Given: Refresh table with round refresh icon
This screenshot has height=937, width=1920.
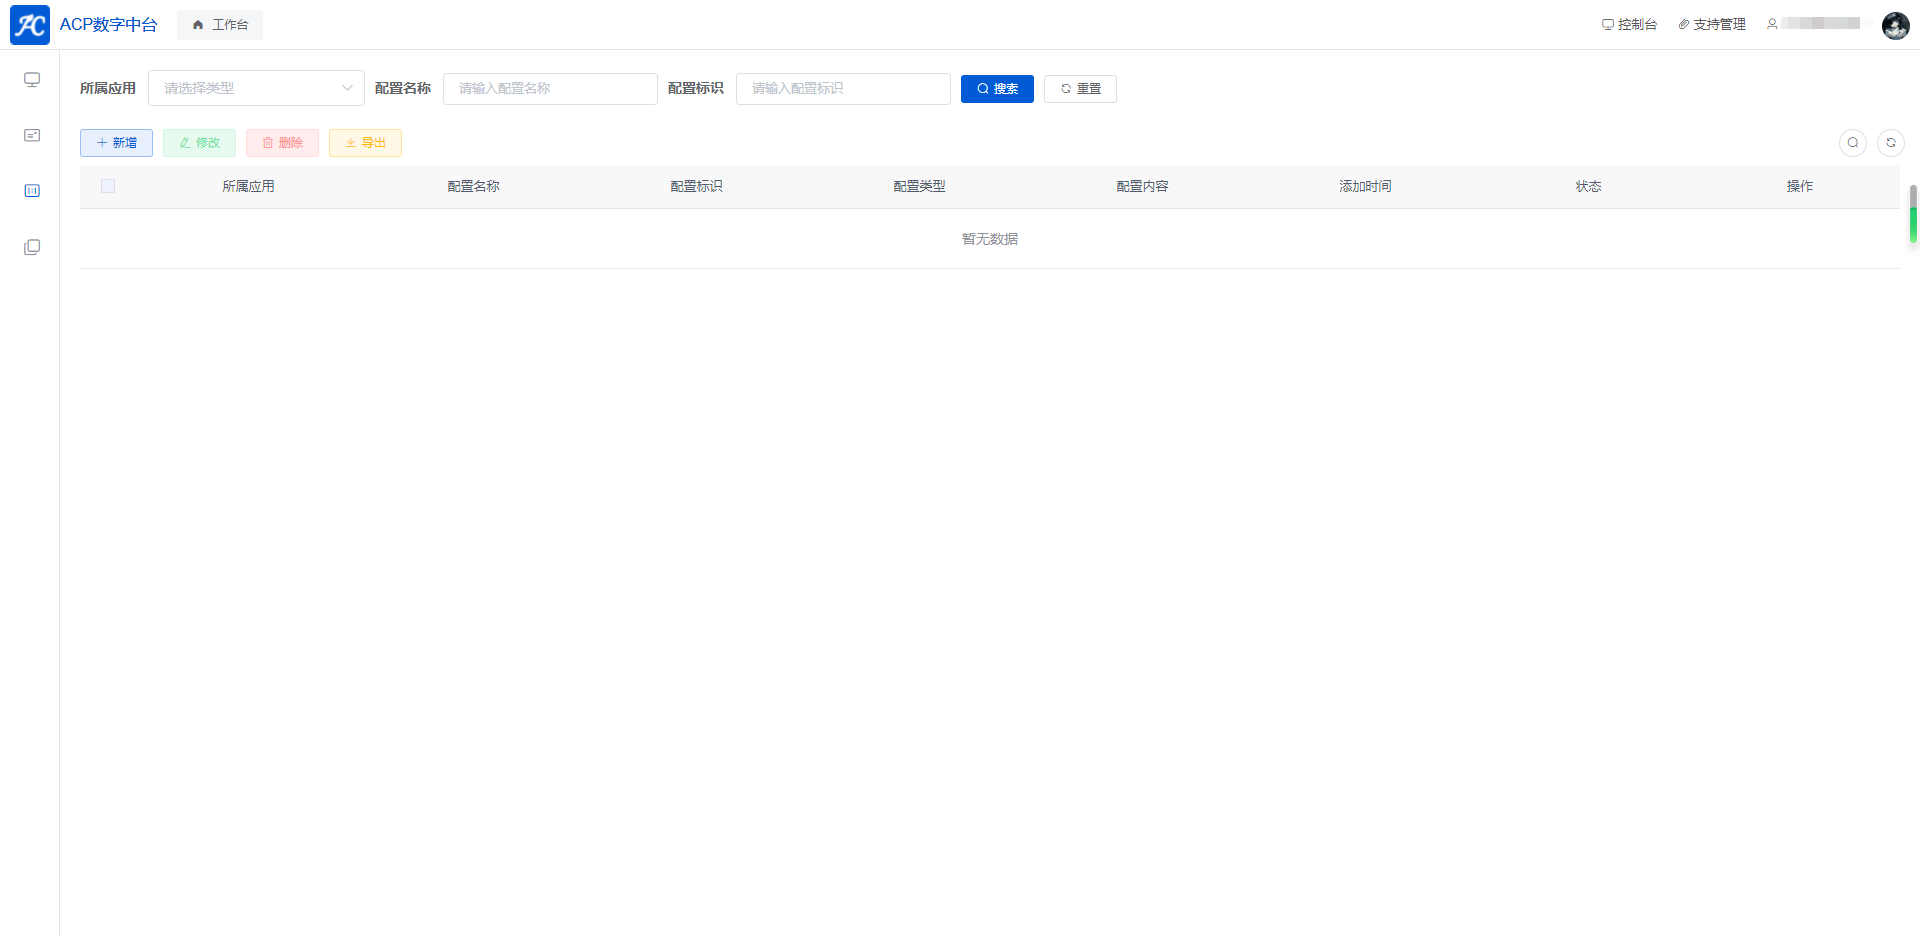Looking at the screenshot, I should [1890, 143].
